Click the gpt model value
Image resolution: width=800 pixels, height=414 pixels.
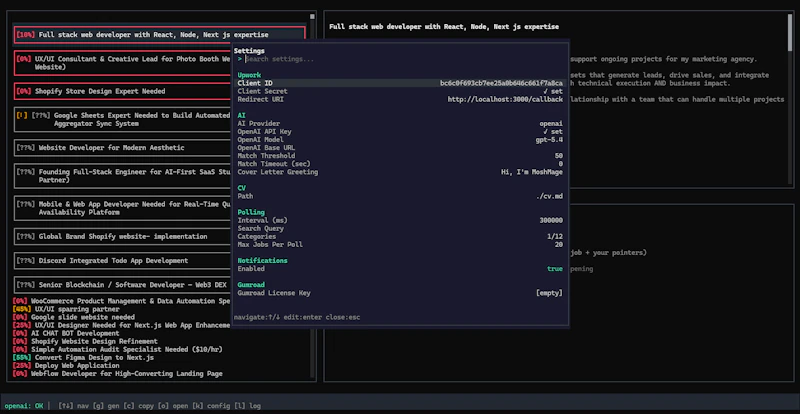click(549, 140)
